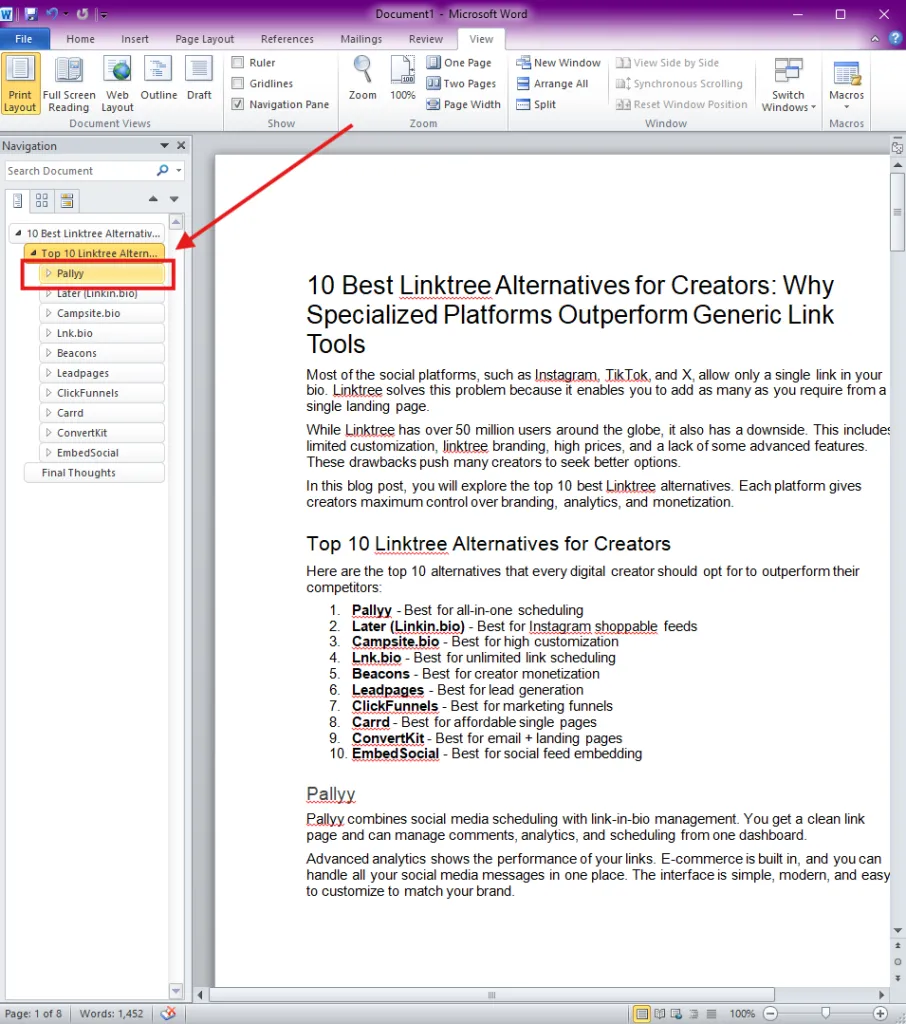This screenshot has height=1024, width=906.
Task: Click the zoom slider in status bar
Action: click(826, 1013)
